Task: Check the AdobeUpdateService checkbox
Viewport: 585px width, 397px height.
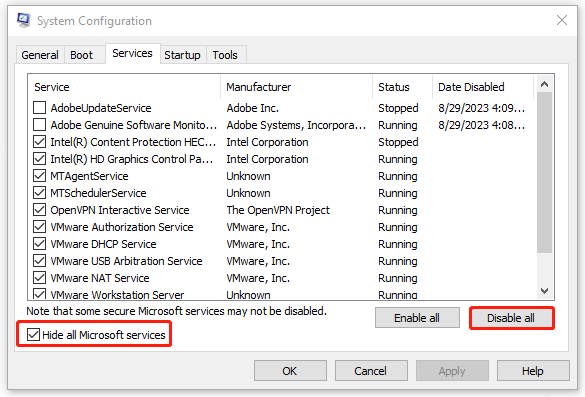Action: click(x=40, y=108)
